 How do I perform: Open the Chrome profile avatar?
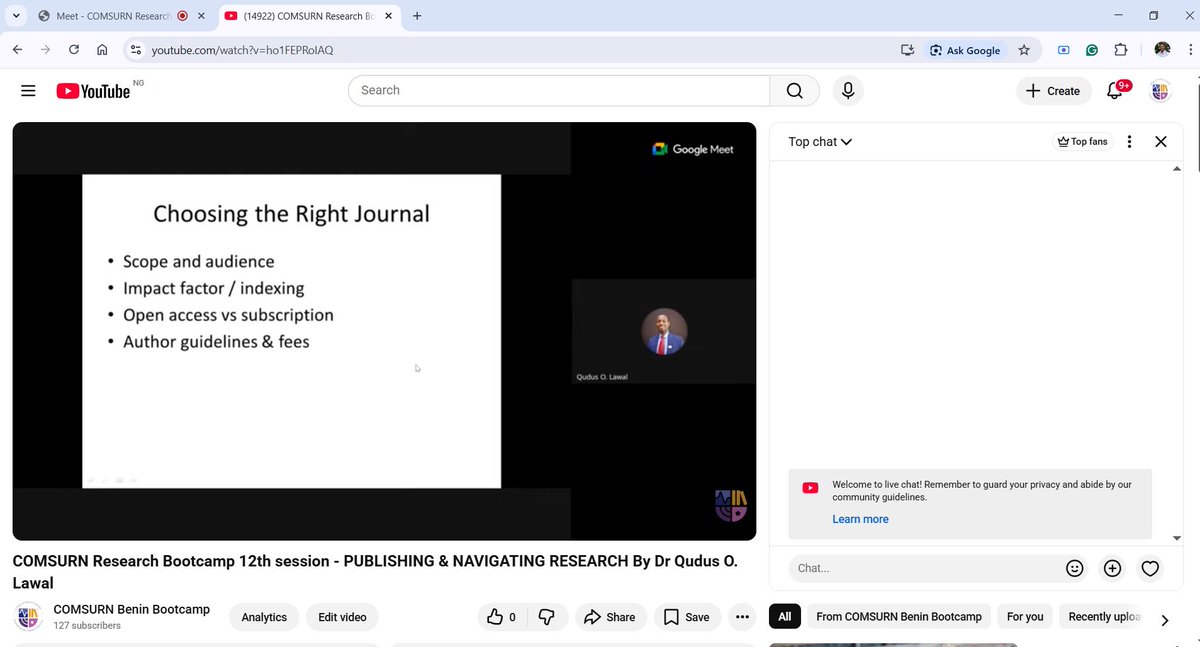[x=1162, y=50]
